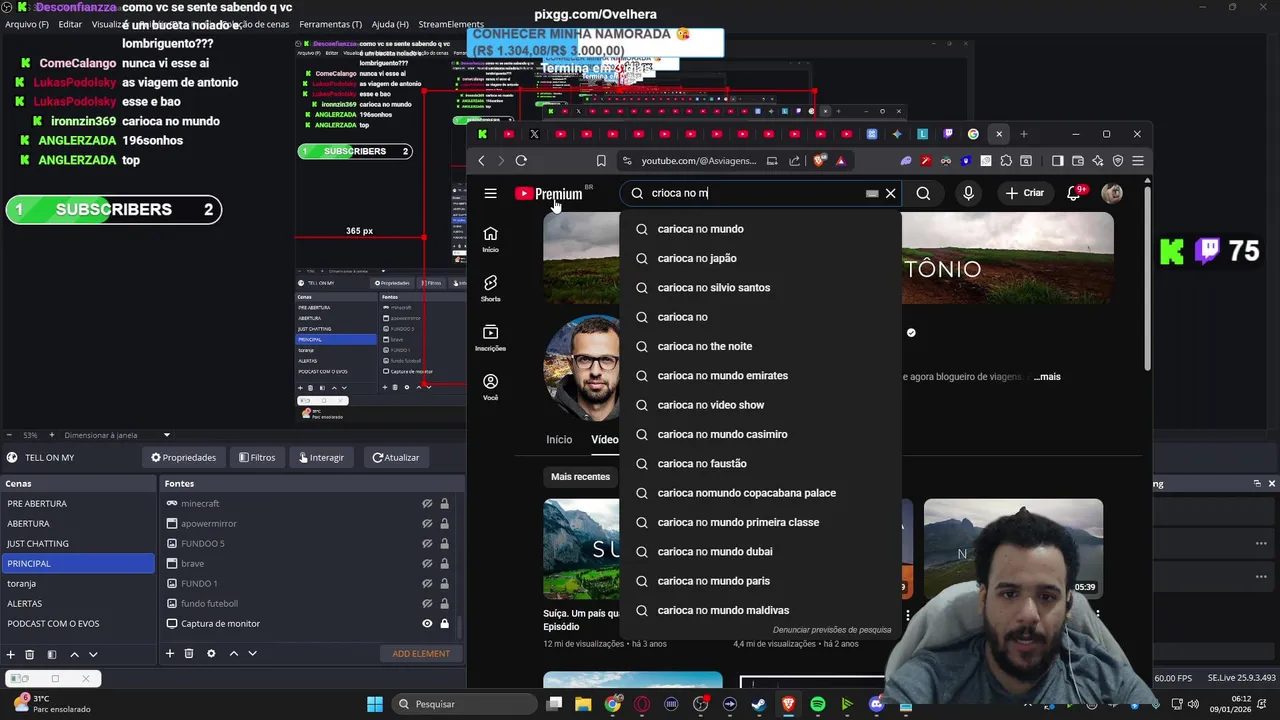Click the YouTube search magnifier button

point(923,193)
